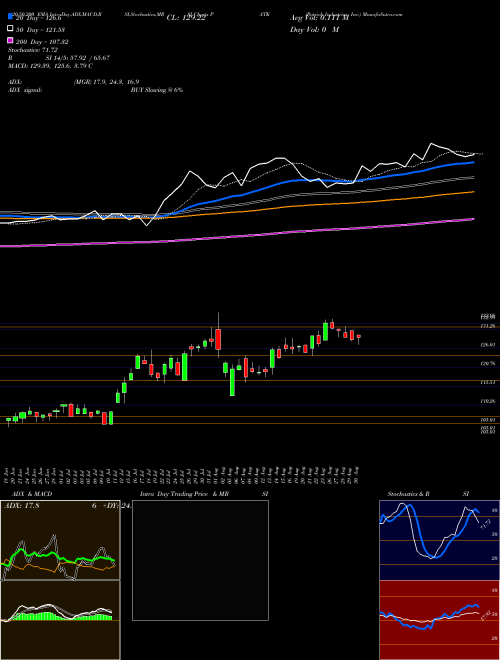Open the red RSI chart panel
This screenshot has width=500, height=660.
point(439,620)
